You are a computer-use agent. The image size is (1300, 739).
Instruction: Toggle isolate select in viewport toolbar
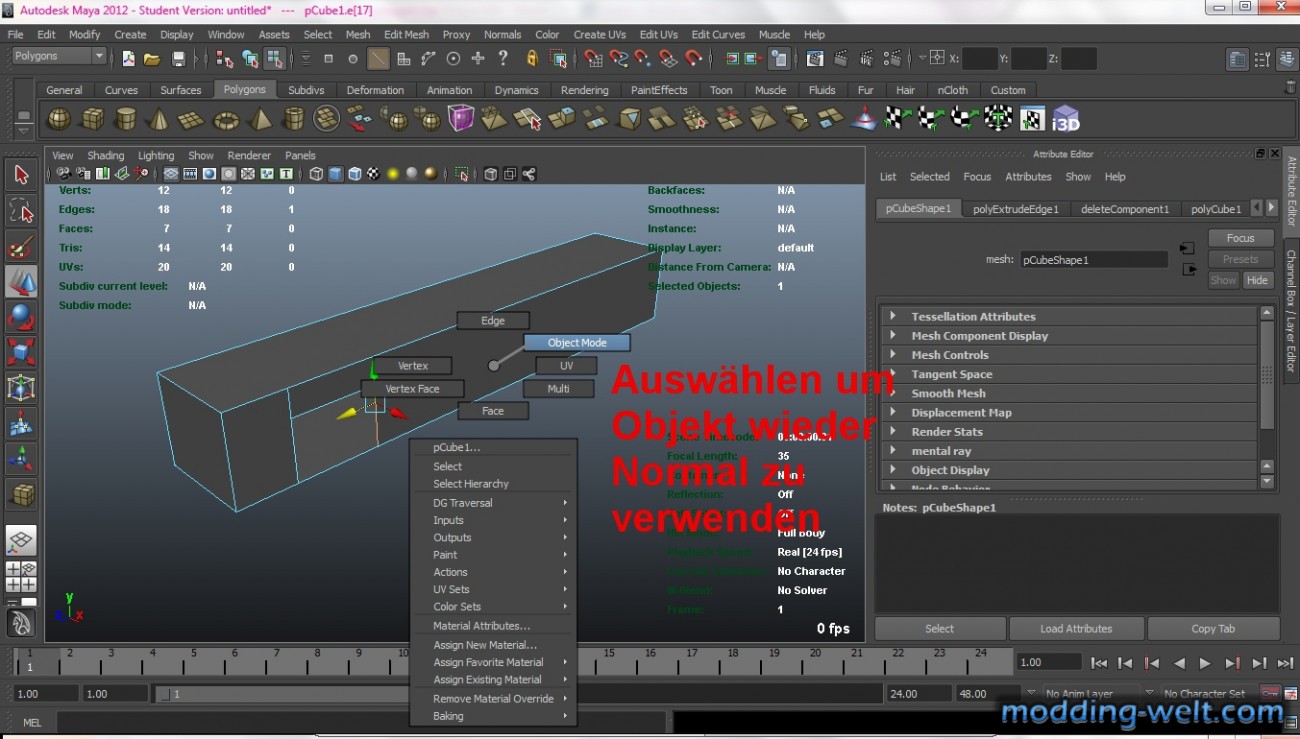[461, 174]
